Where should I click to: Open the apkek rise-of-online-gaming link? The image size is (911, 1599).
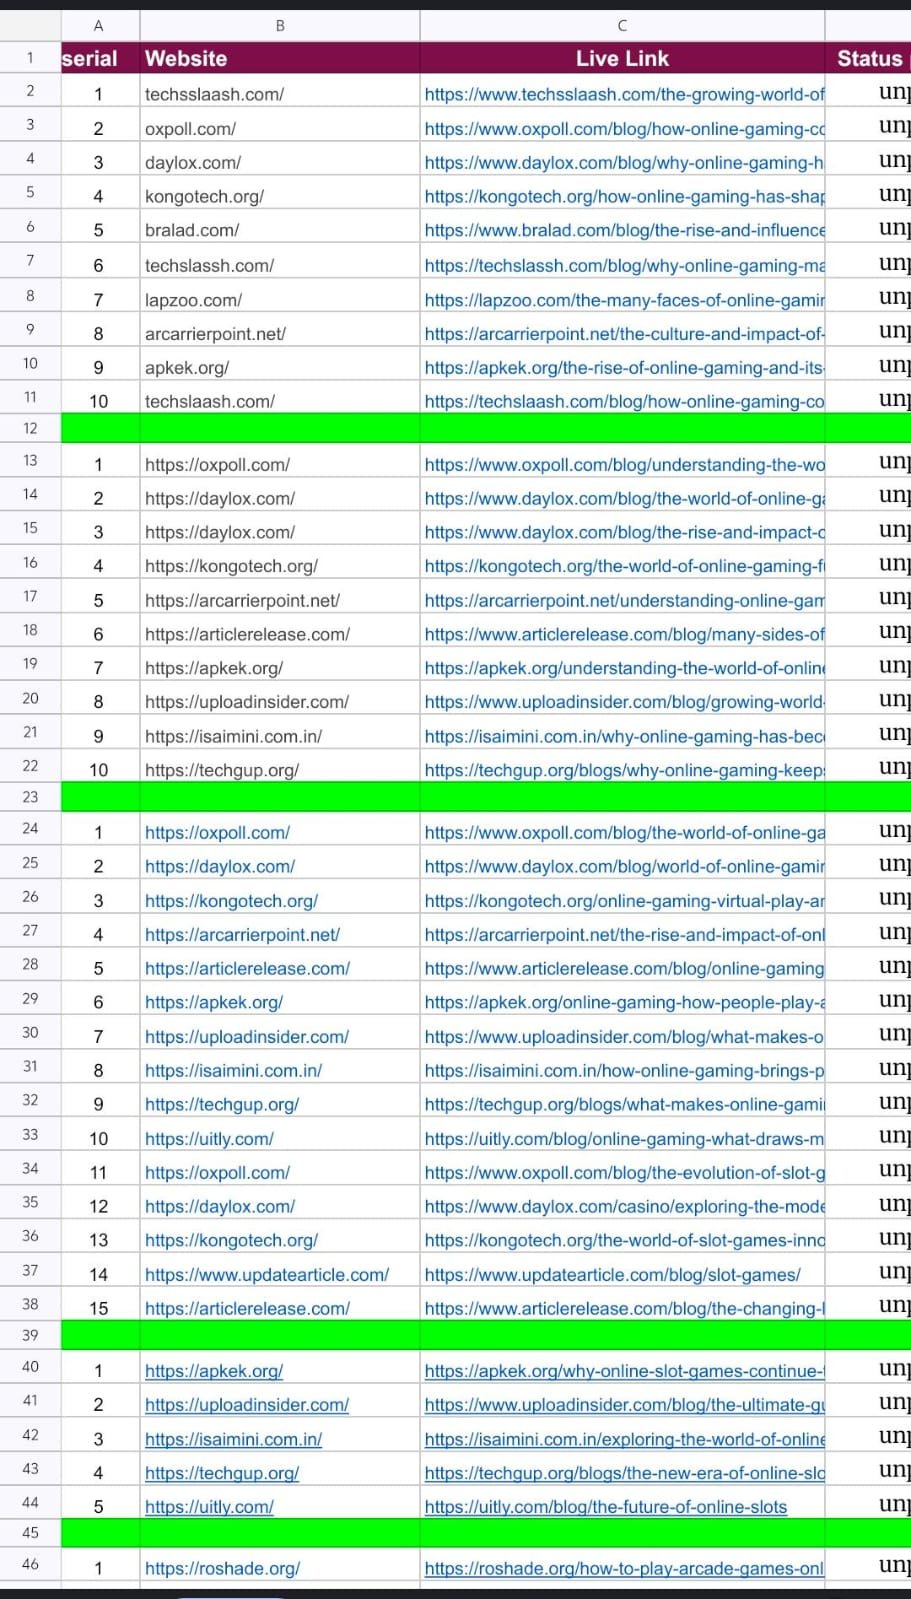(624, 367)
